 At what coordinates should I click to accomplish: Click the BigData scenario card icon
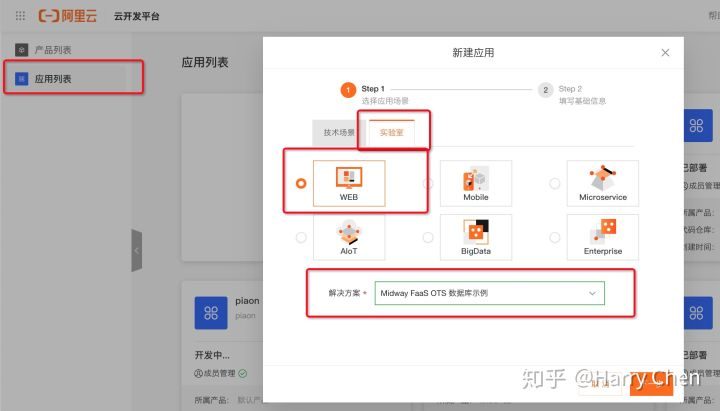pyautogui.click(x=476, y=232)
